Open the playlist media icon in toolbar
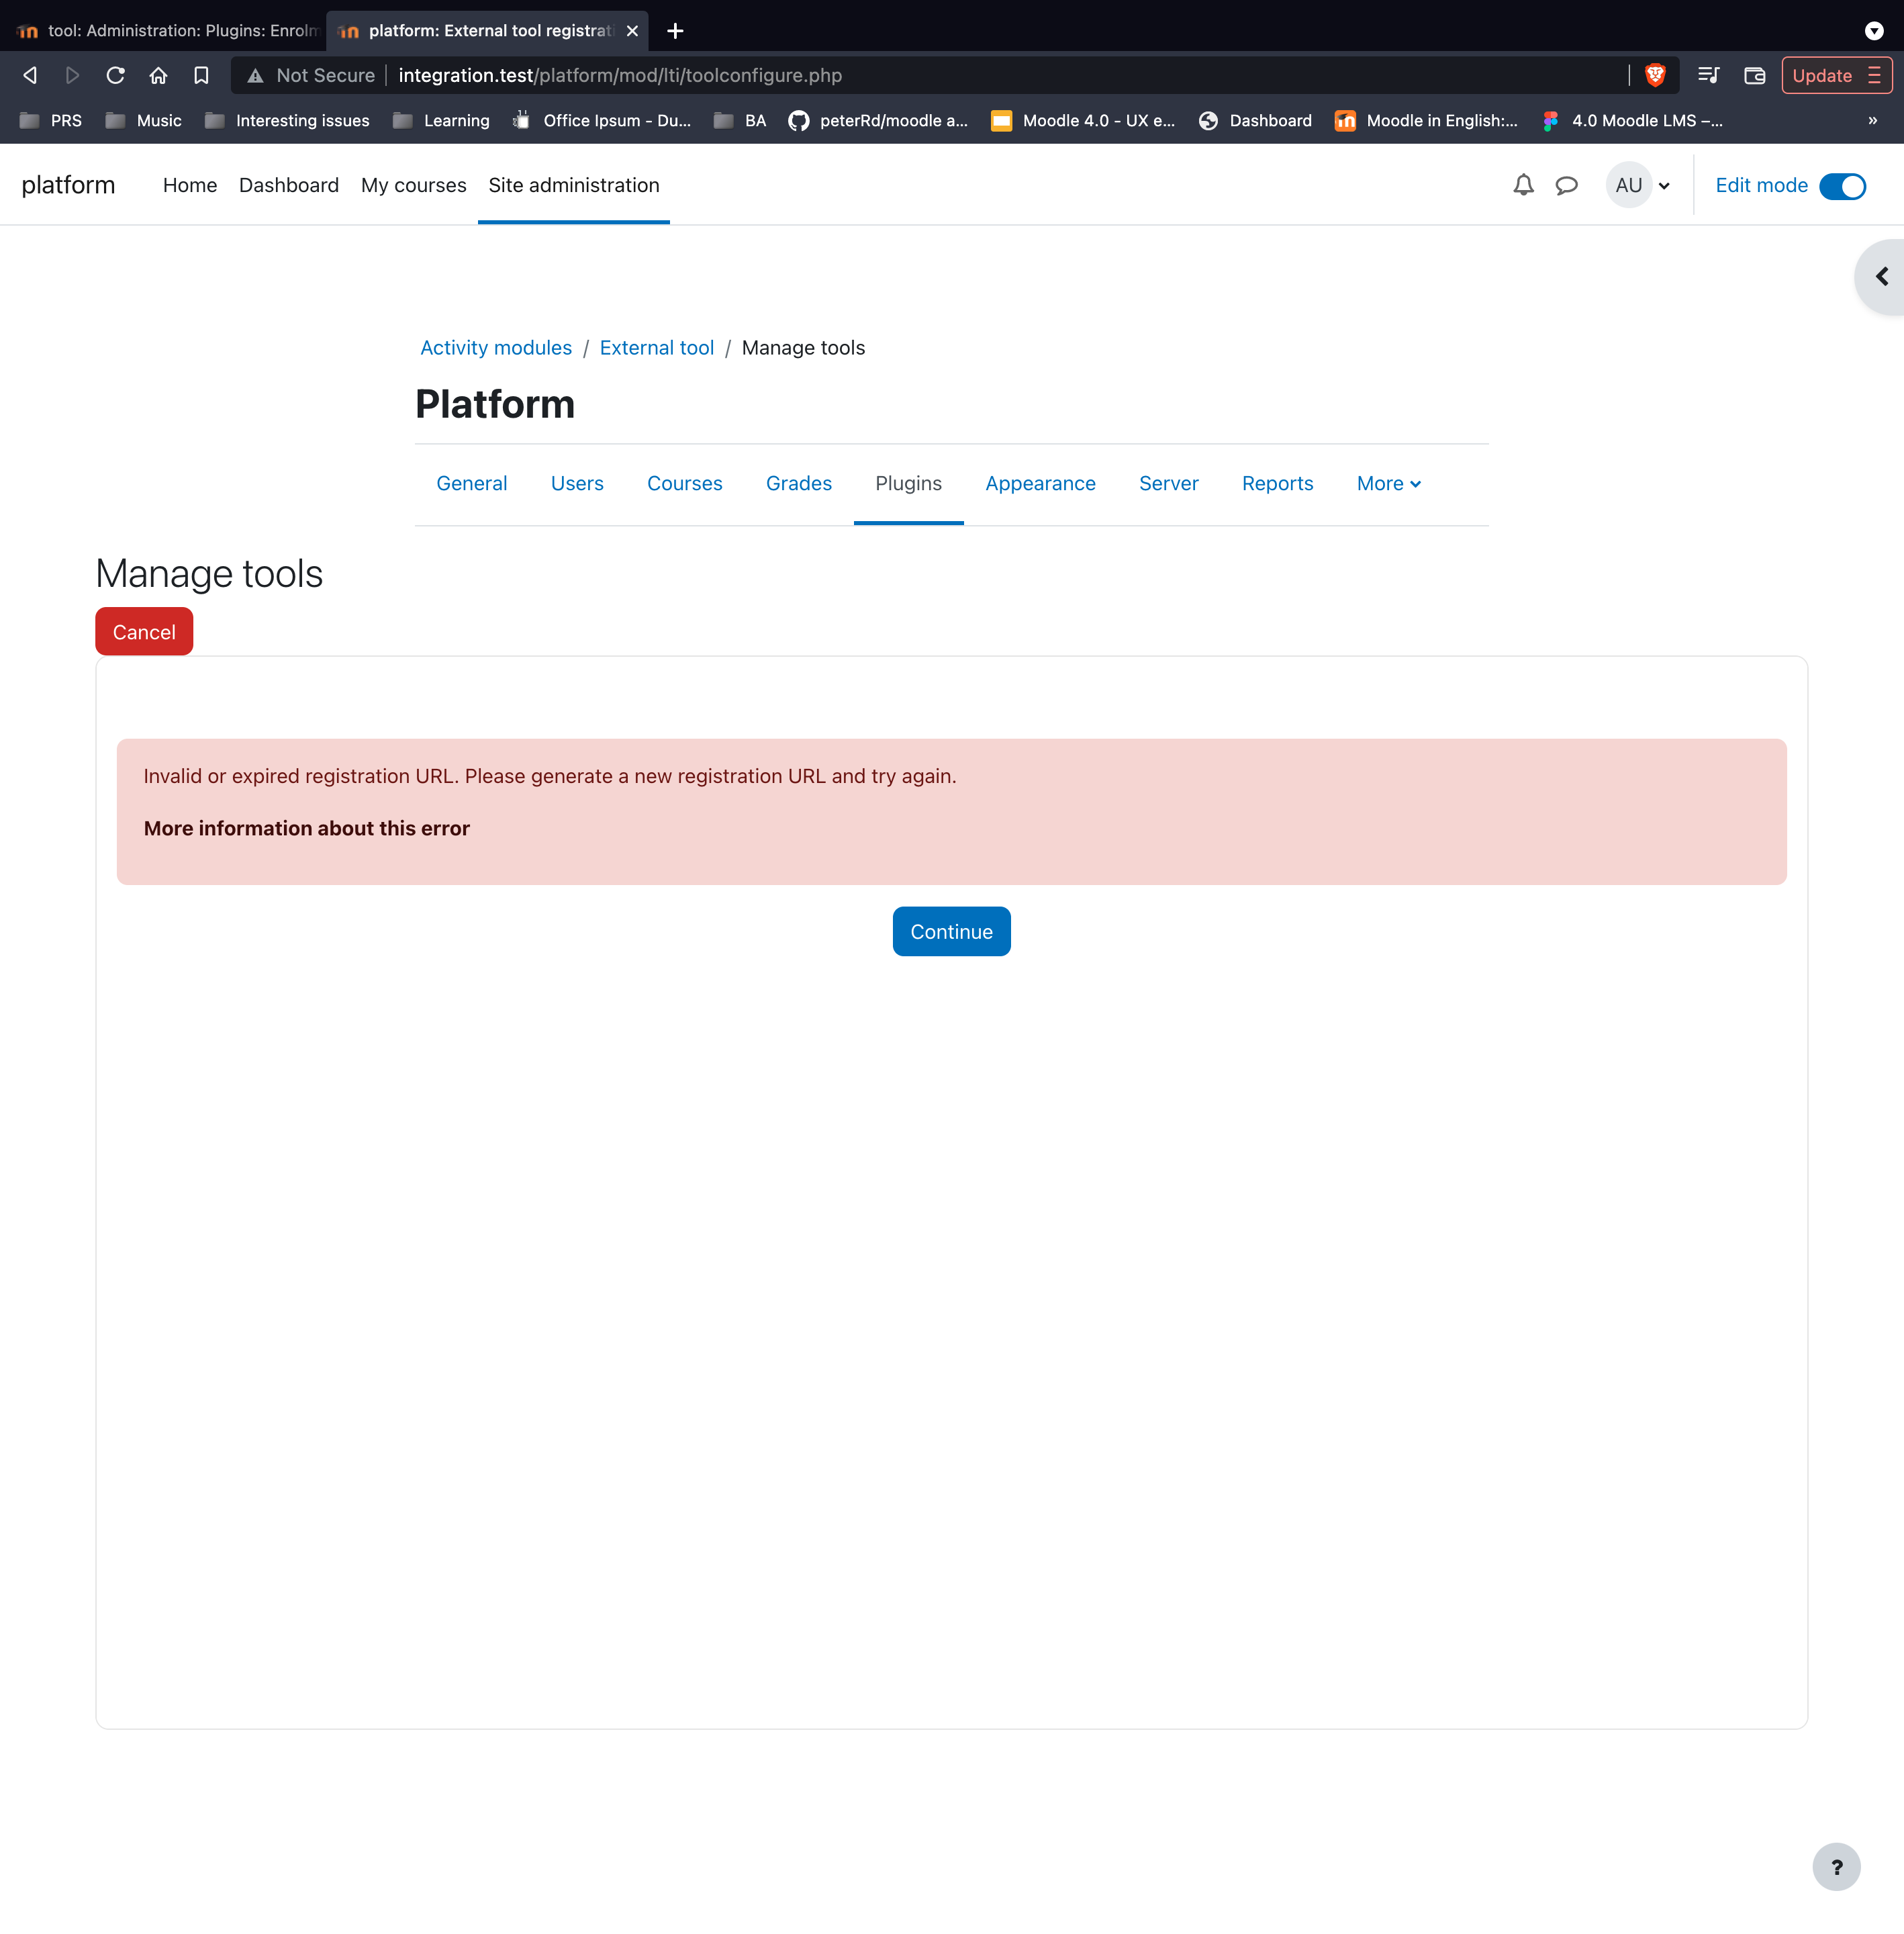 1708,75
